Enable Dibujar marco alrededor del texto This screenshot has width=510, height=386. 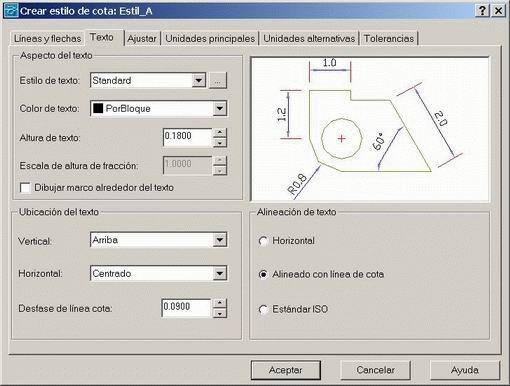(x=25, y=188)
